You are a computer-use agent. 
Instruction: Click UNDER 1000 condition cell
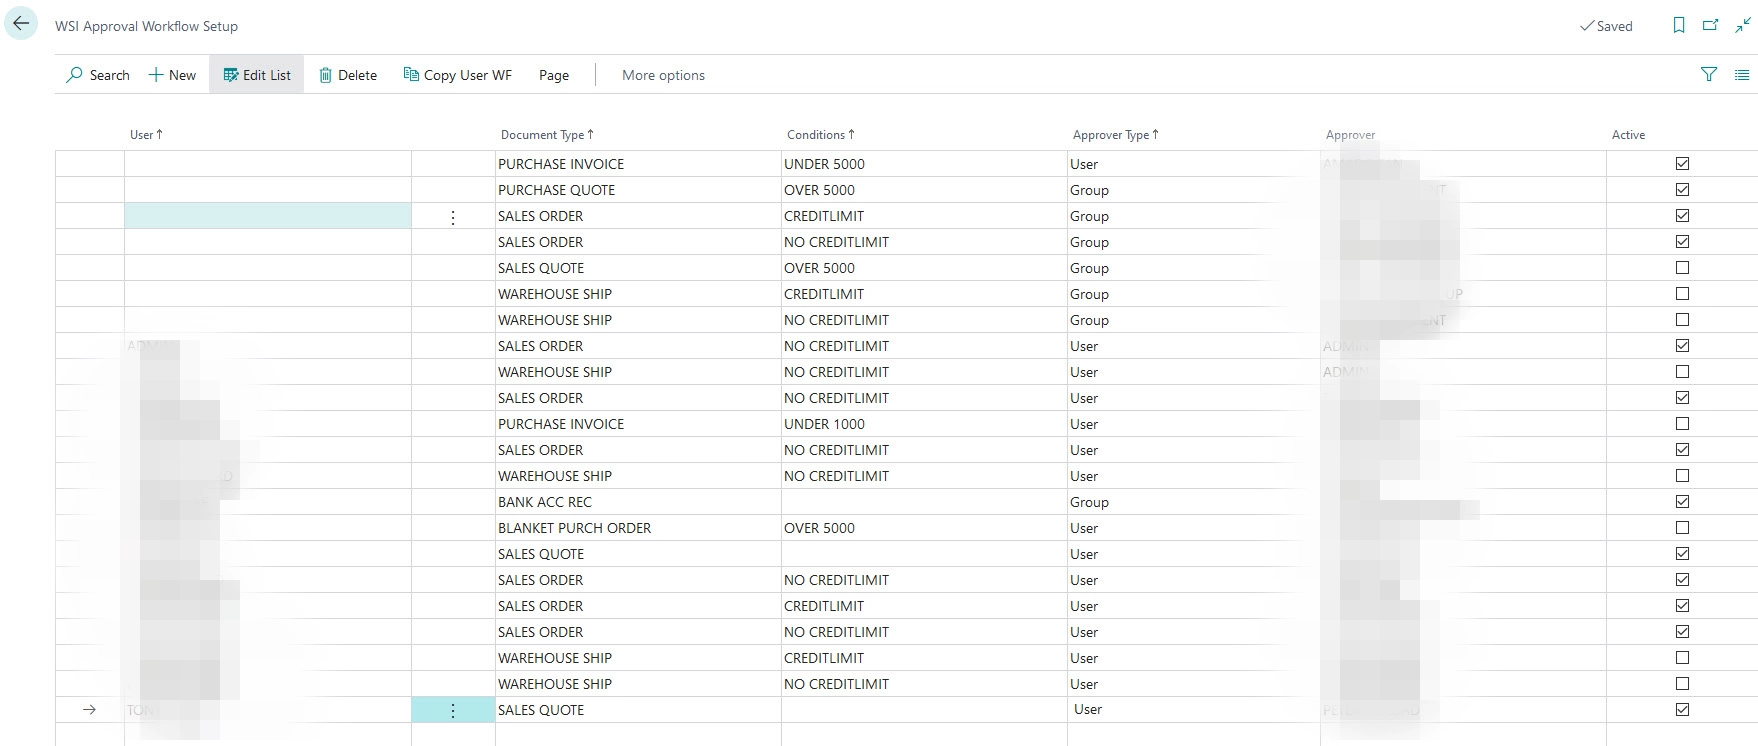pyautogui.click(x=924, y=424)
